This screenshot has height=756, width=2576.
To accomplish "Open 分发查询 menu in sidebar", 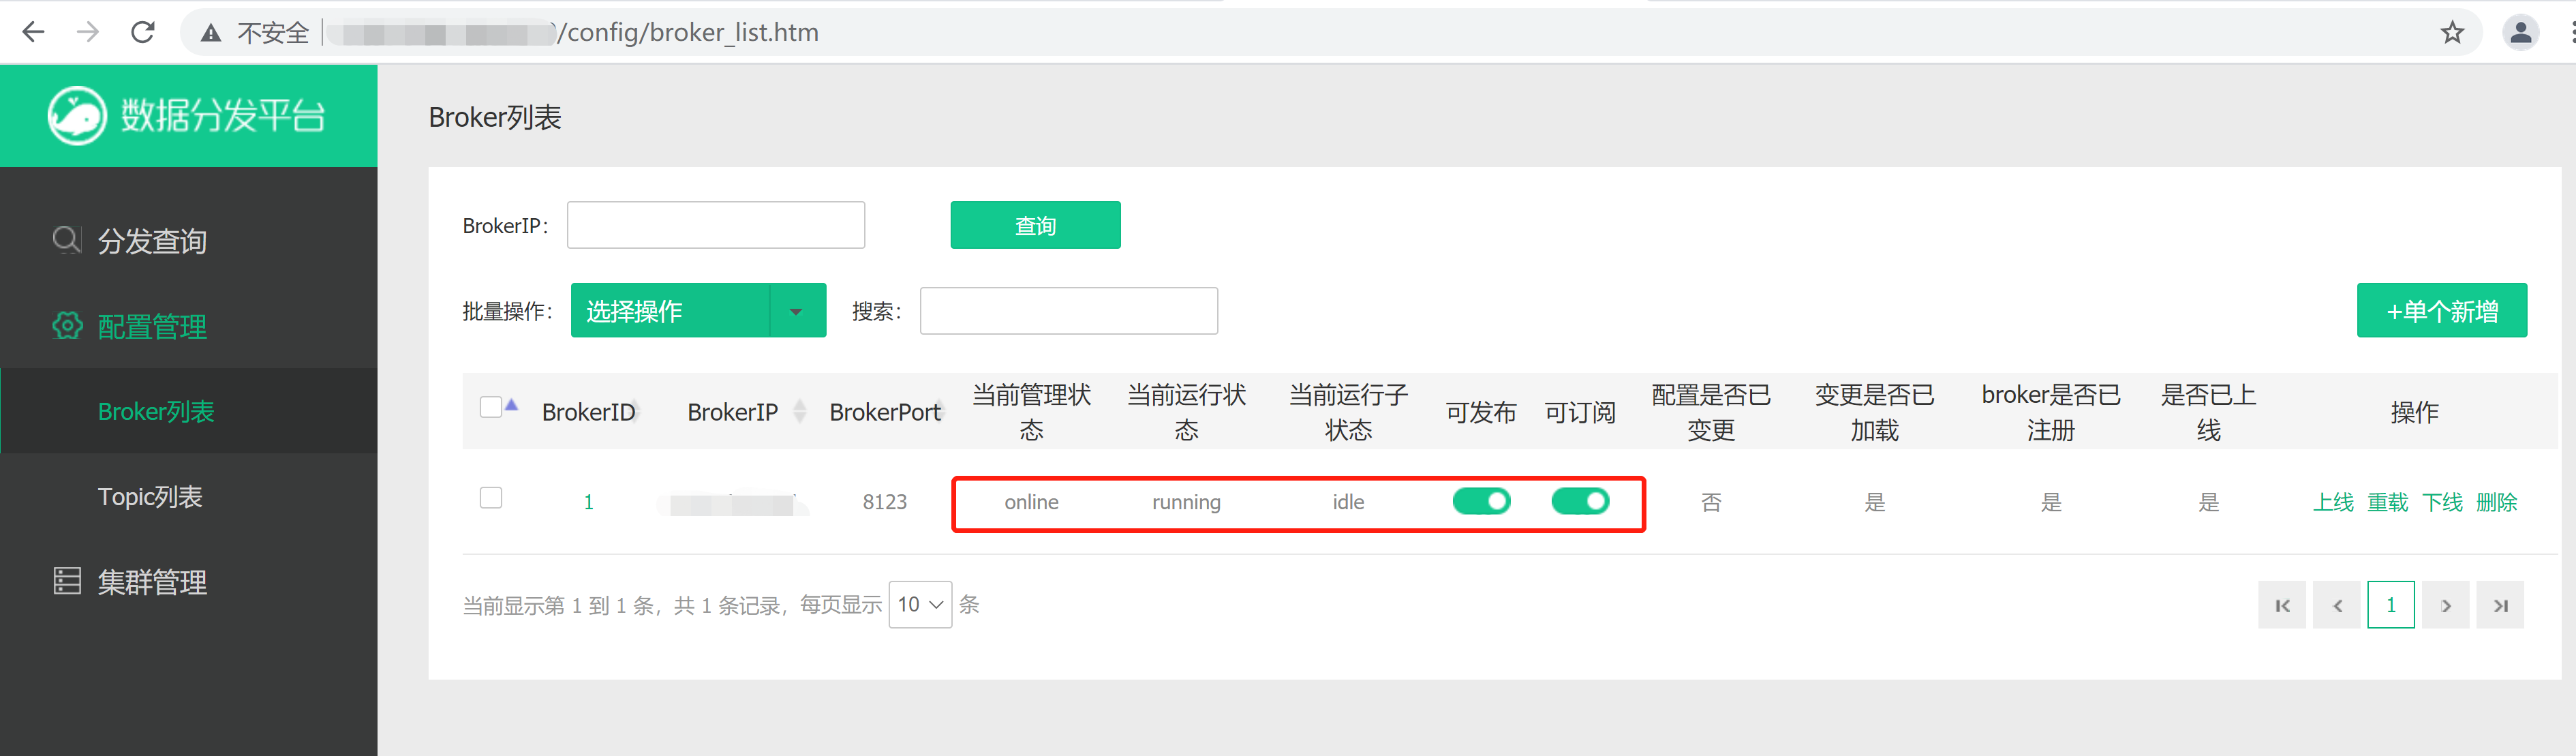I will pos(152,241).
